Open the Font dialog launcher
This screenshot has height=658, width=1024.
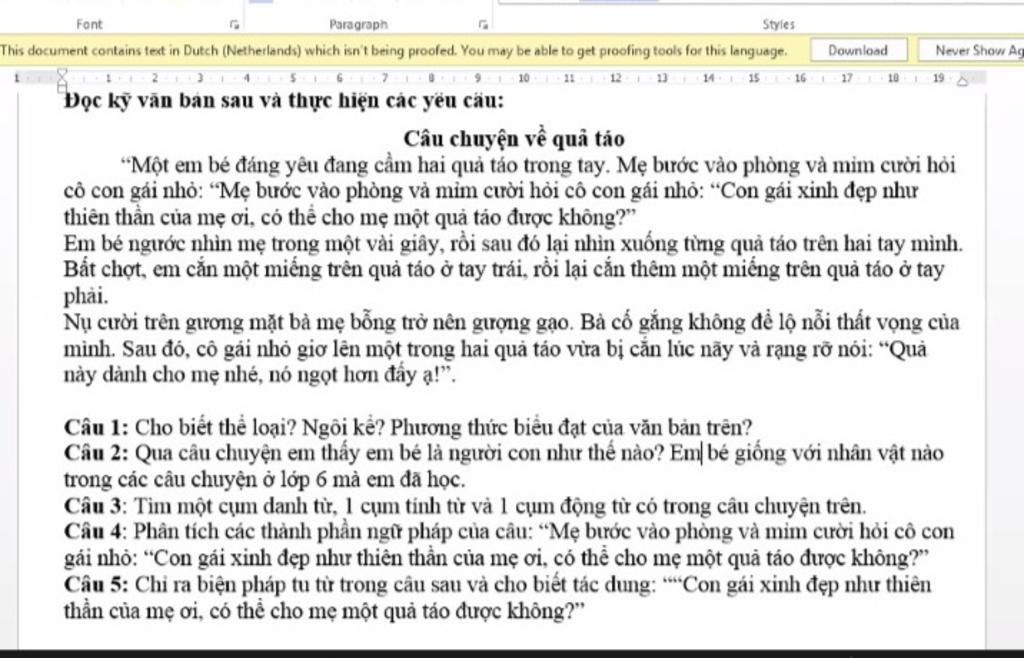pyautogui.click(x=234, y=25)
